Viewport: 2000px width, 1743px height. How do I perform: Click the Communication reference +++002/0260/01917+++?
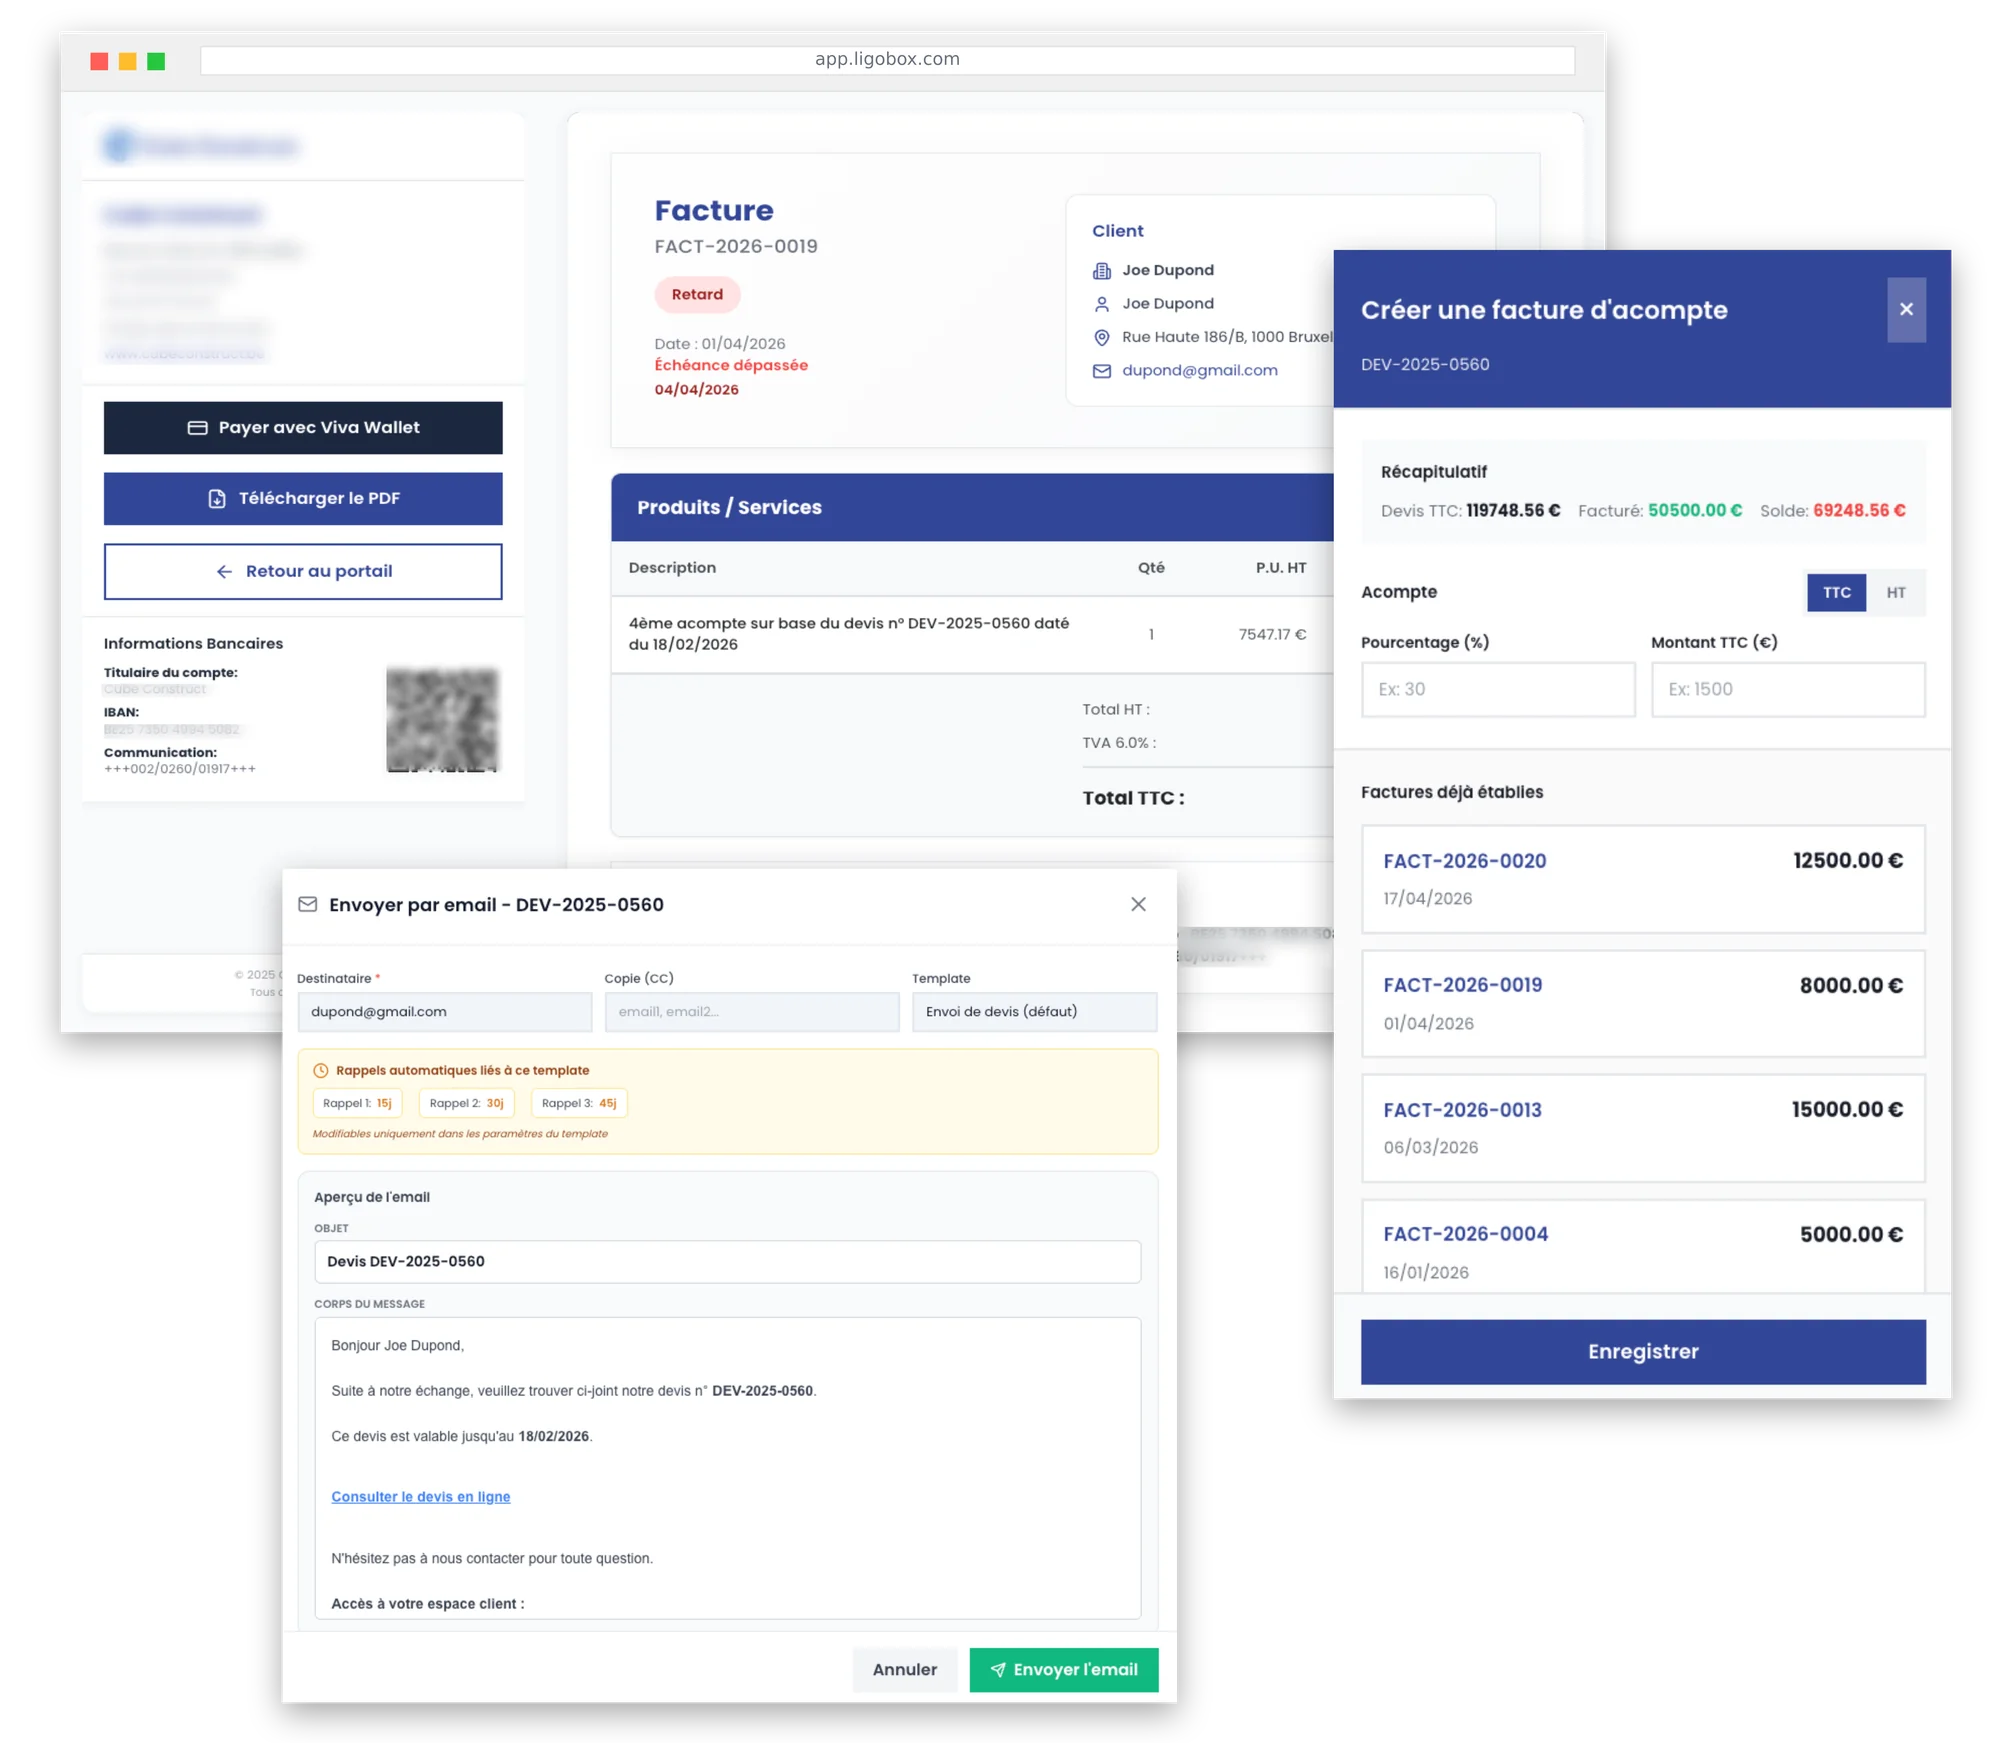(x=180, y=769)
